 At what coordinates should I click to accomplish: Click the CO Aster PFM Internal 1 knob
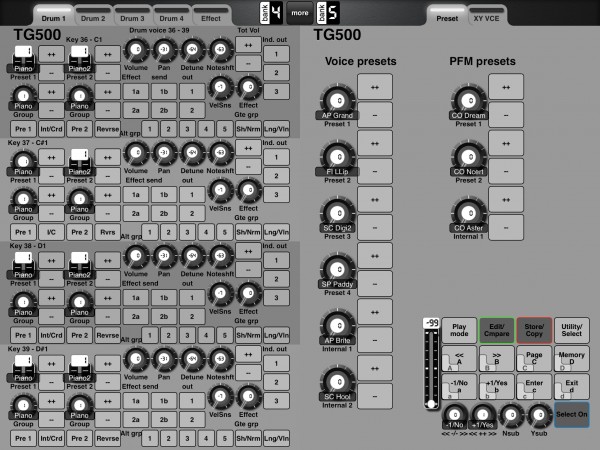pyautogui.click(x=469, y=213)
